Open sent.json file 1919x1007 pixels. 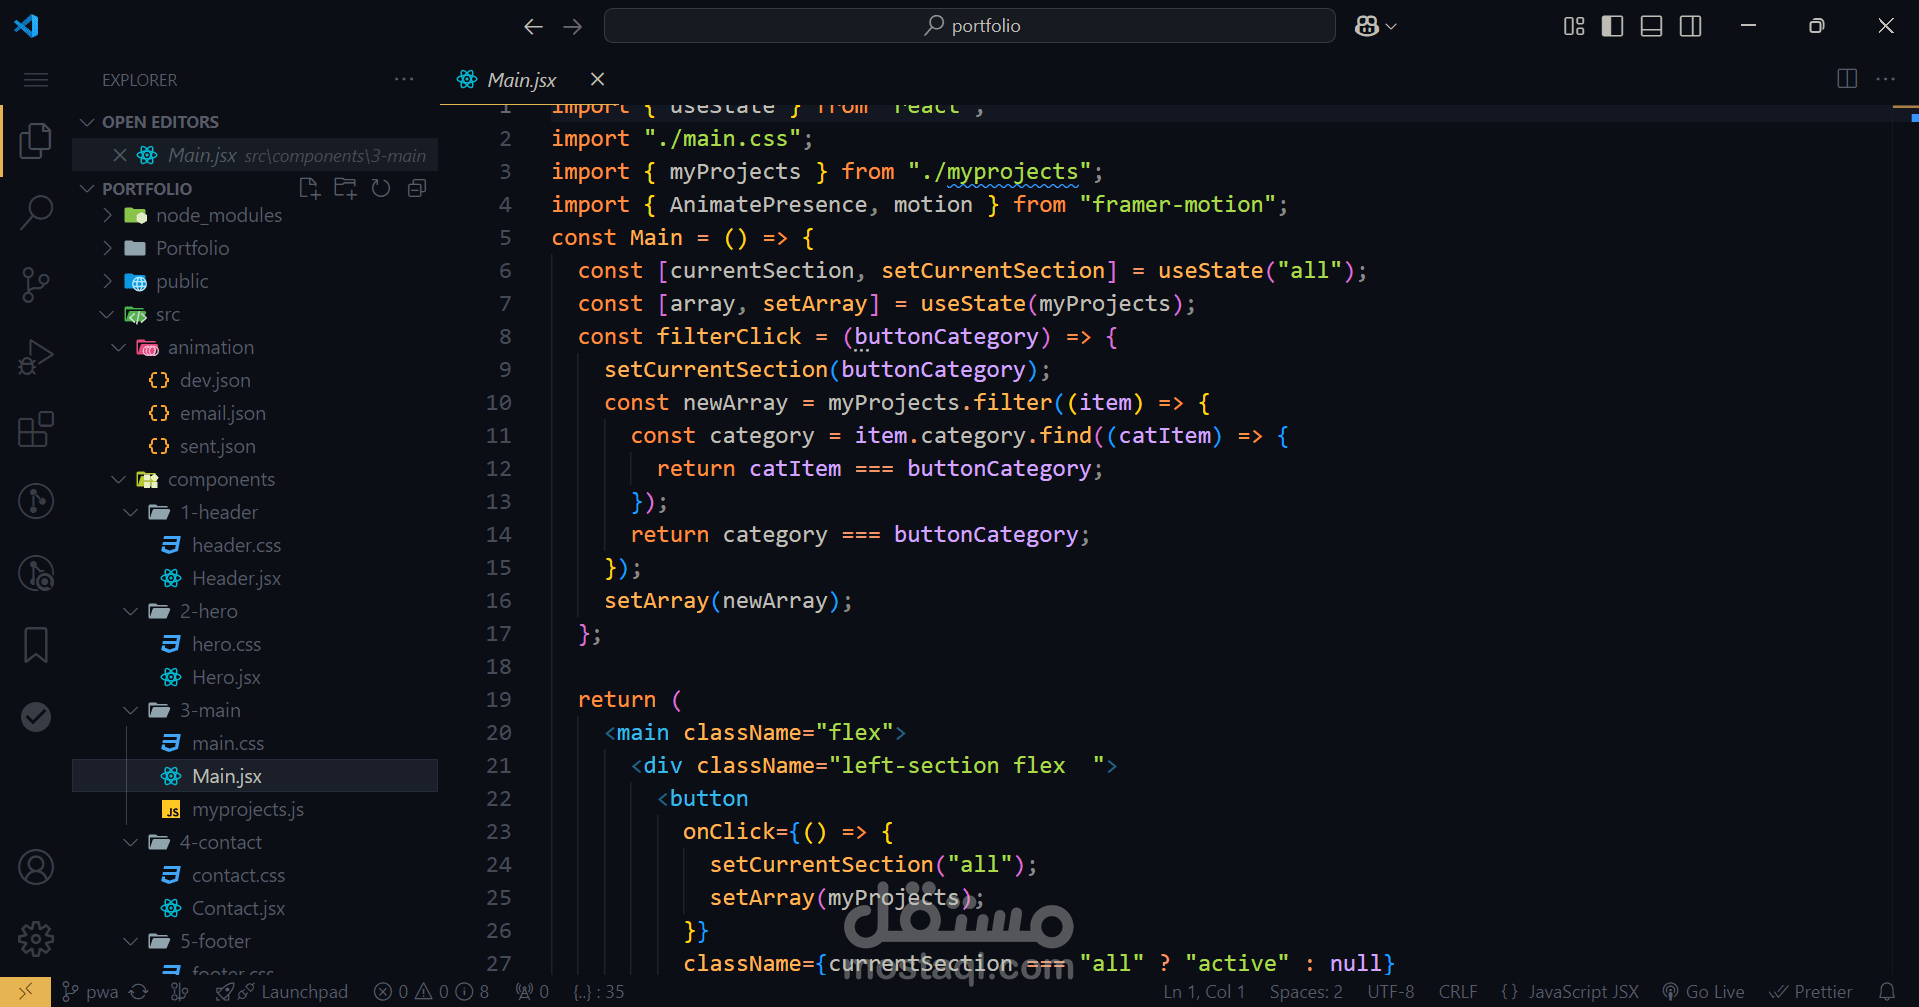(x=217, y=446)
